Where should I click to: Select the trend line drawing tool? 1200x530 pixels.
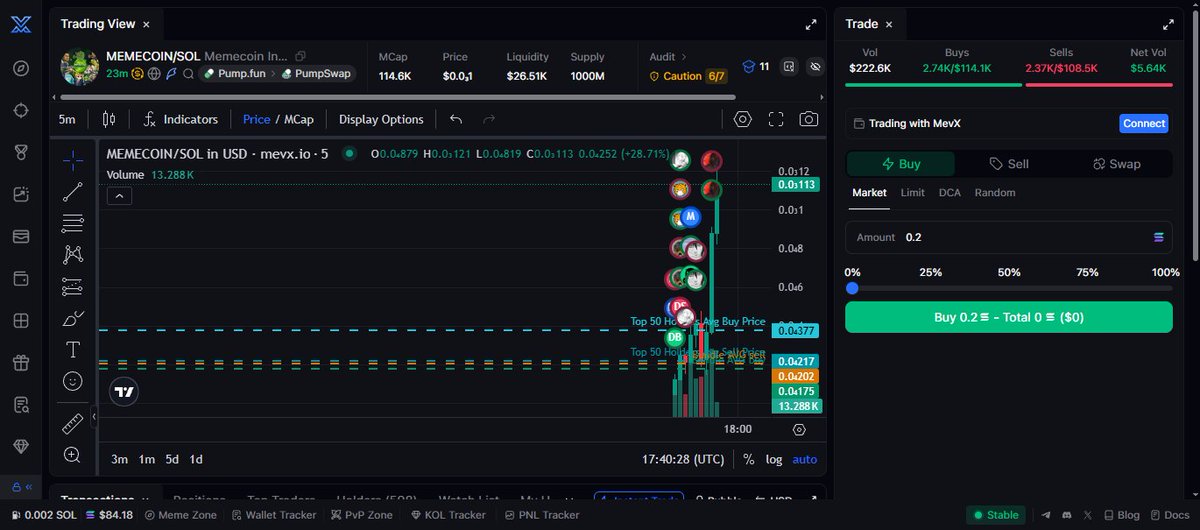coord(73,193)
